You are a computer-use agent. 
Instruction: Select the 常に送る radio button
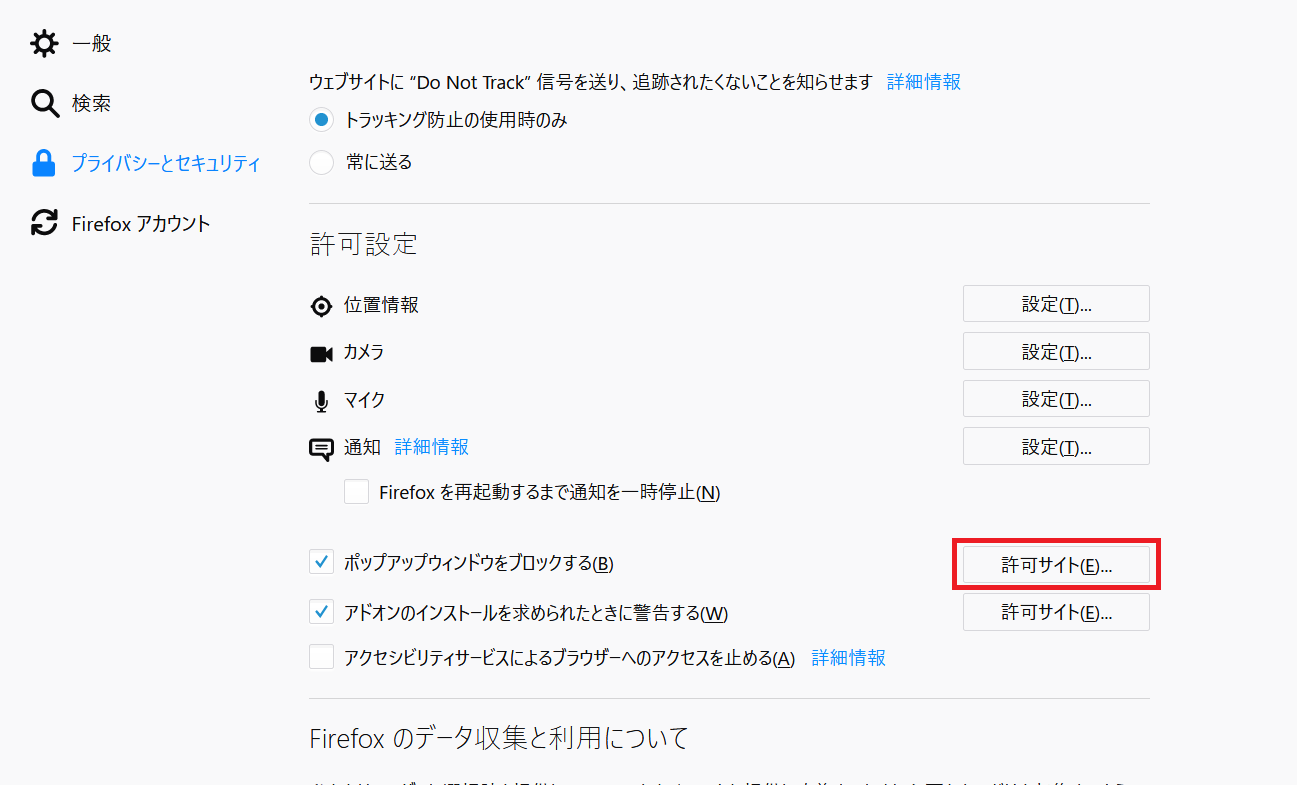[321, 162]
